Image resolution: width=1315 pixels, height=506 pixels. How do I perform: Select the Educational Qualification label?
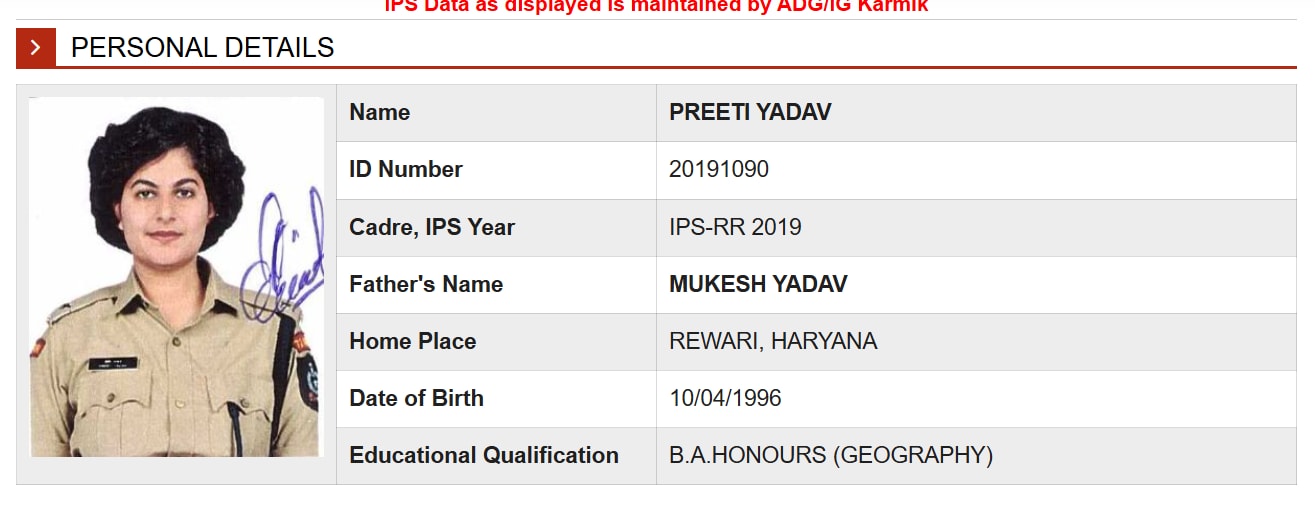pos(484,455)
